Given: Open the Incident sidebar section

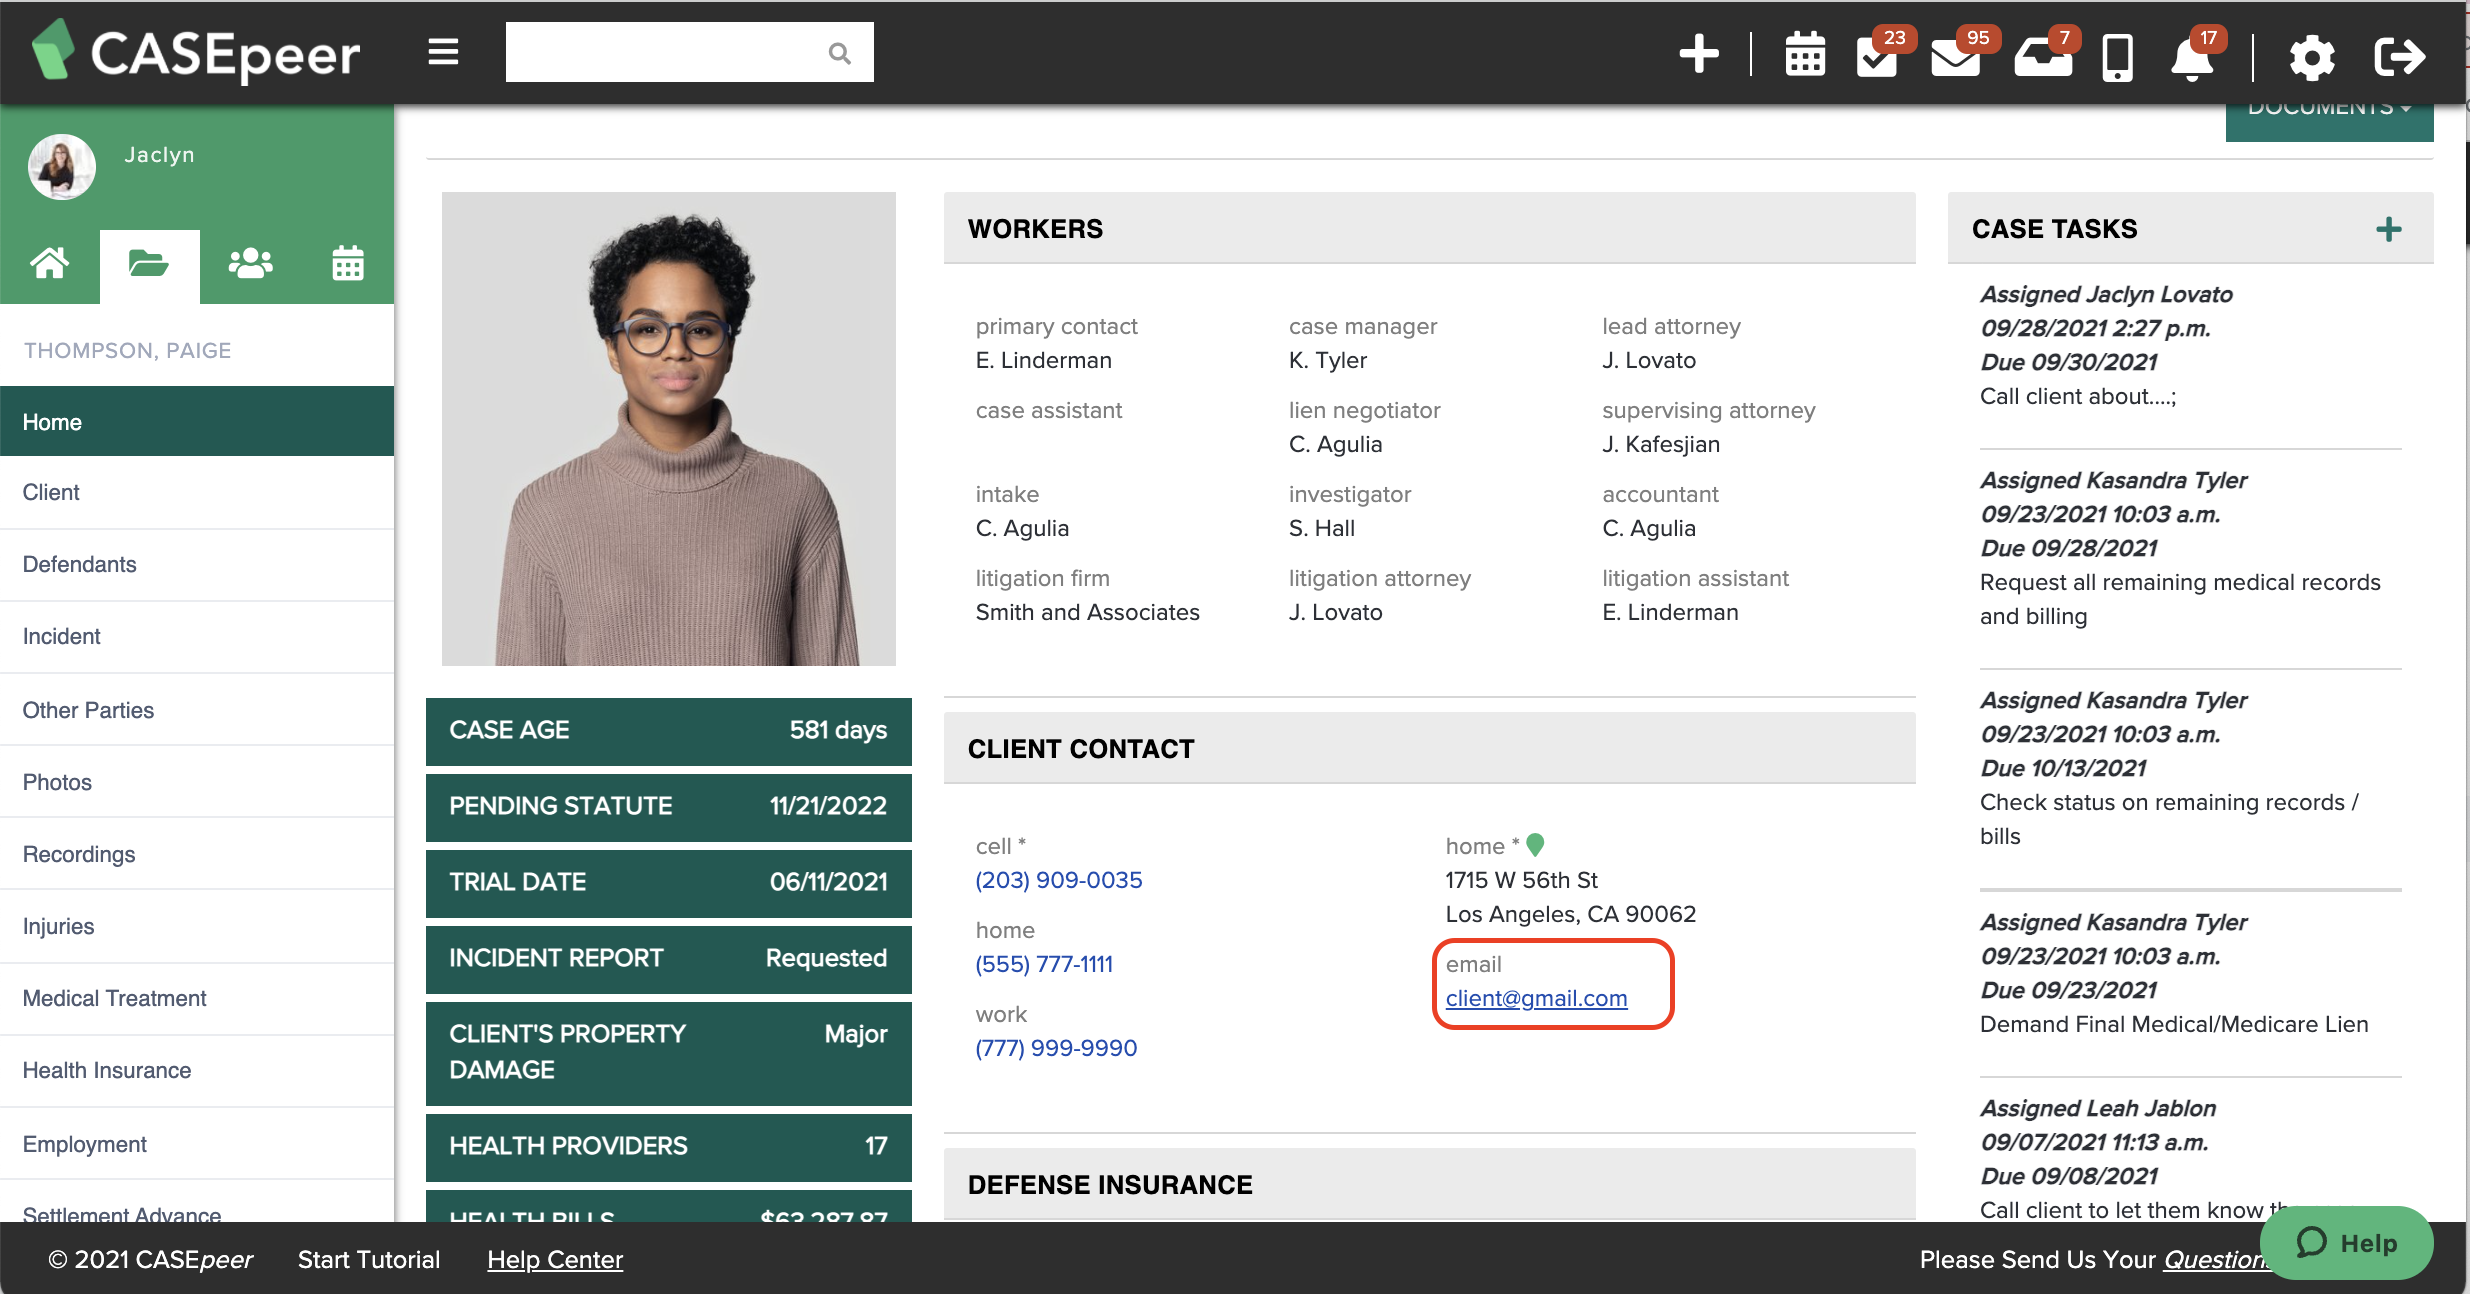Looking at the screenshot, I should click(197, 637).
